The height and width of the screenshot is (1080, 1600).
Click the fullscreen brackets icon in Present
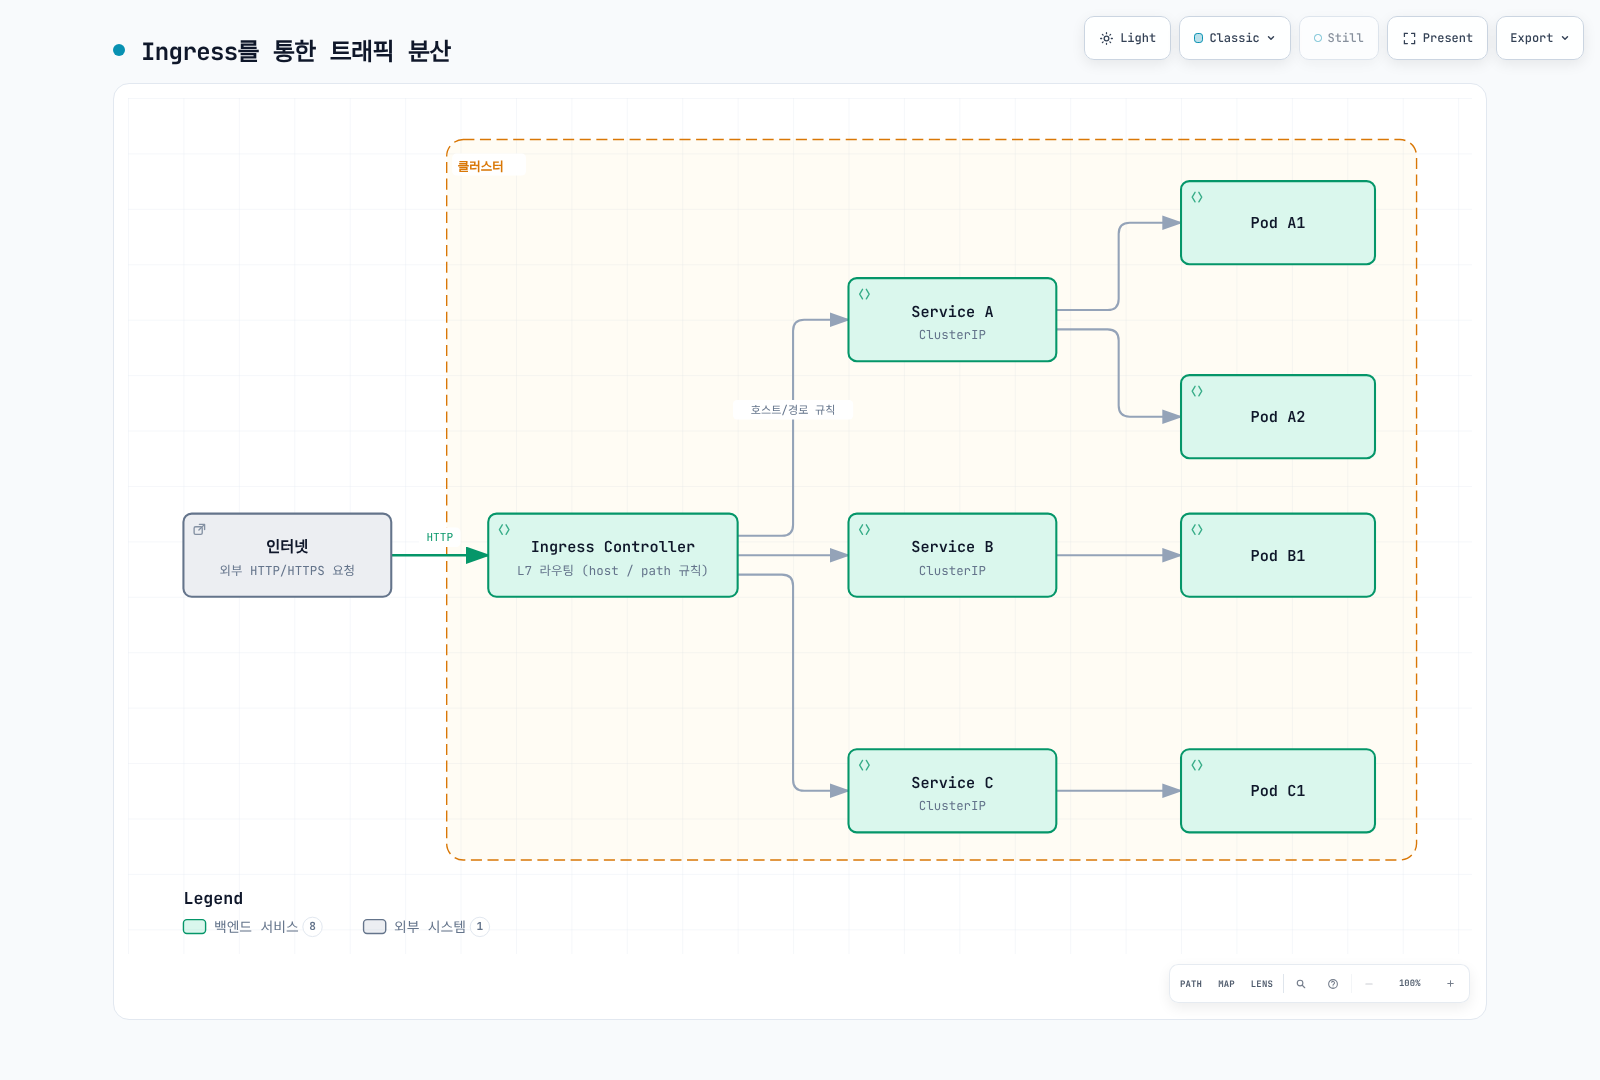pos(1409,38)
